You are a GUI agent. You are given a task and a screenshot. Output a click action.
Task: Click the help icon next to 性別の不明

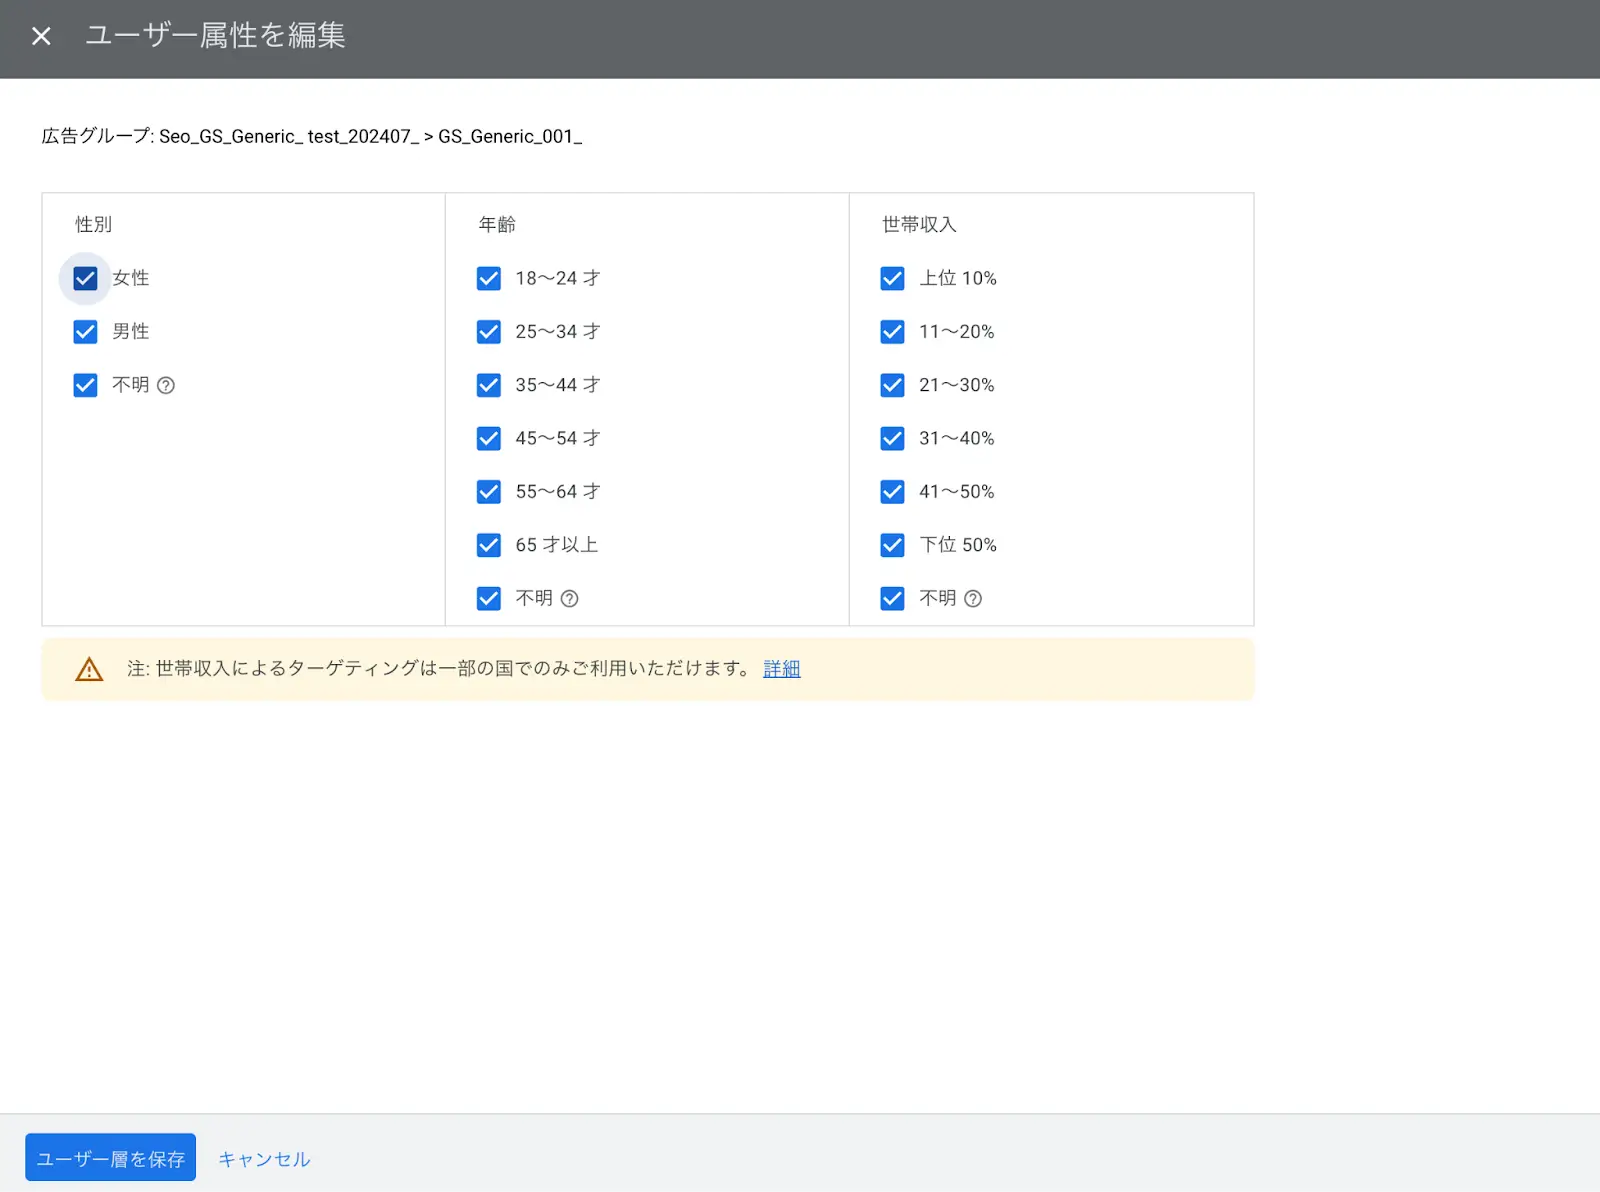pos(166,385)
